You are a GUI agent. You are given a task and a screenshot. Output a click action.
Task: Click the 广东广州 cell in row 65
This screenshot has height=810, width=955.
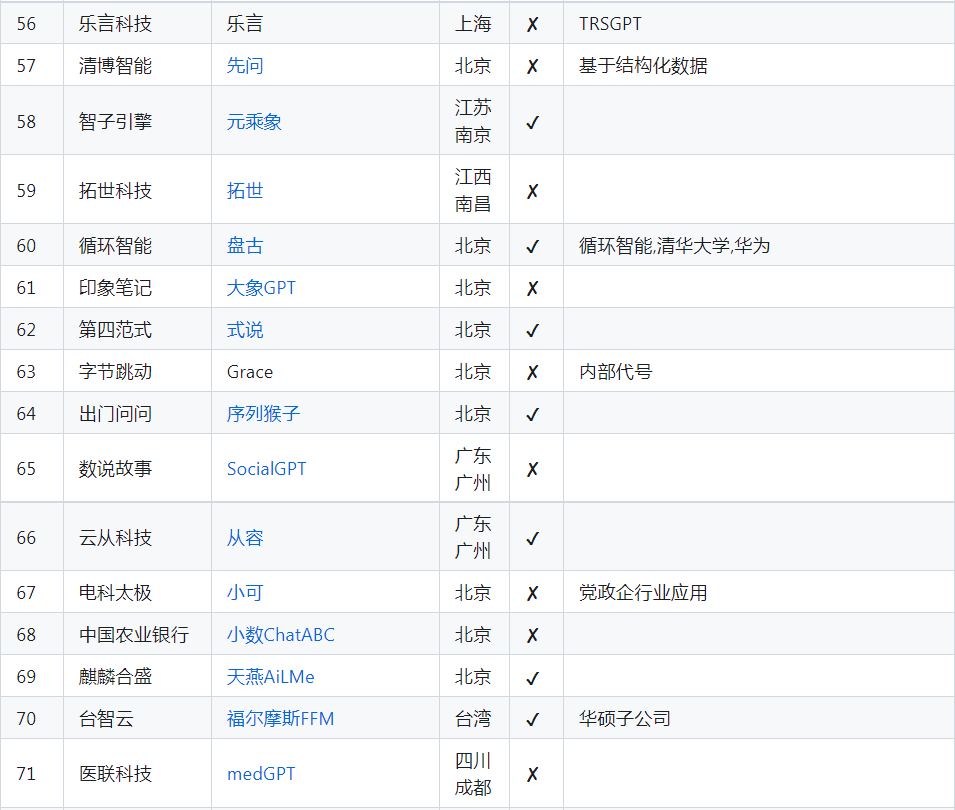pyautogui.click(x=474, y=468)
